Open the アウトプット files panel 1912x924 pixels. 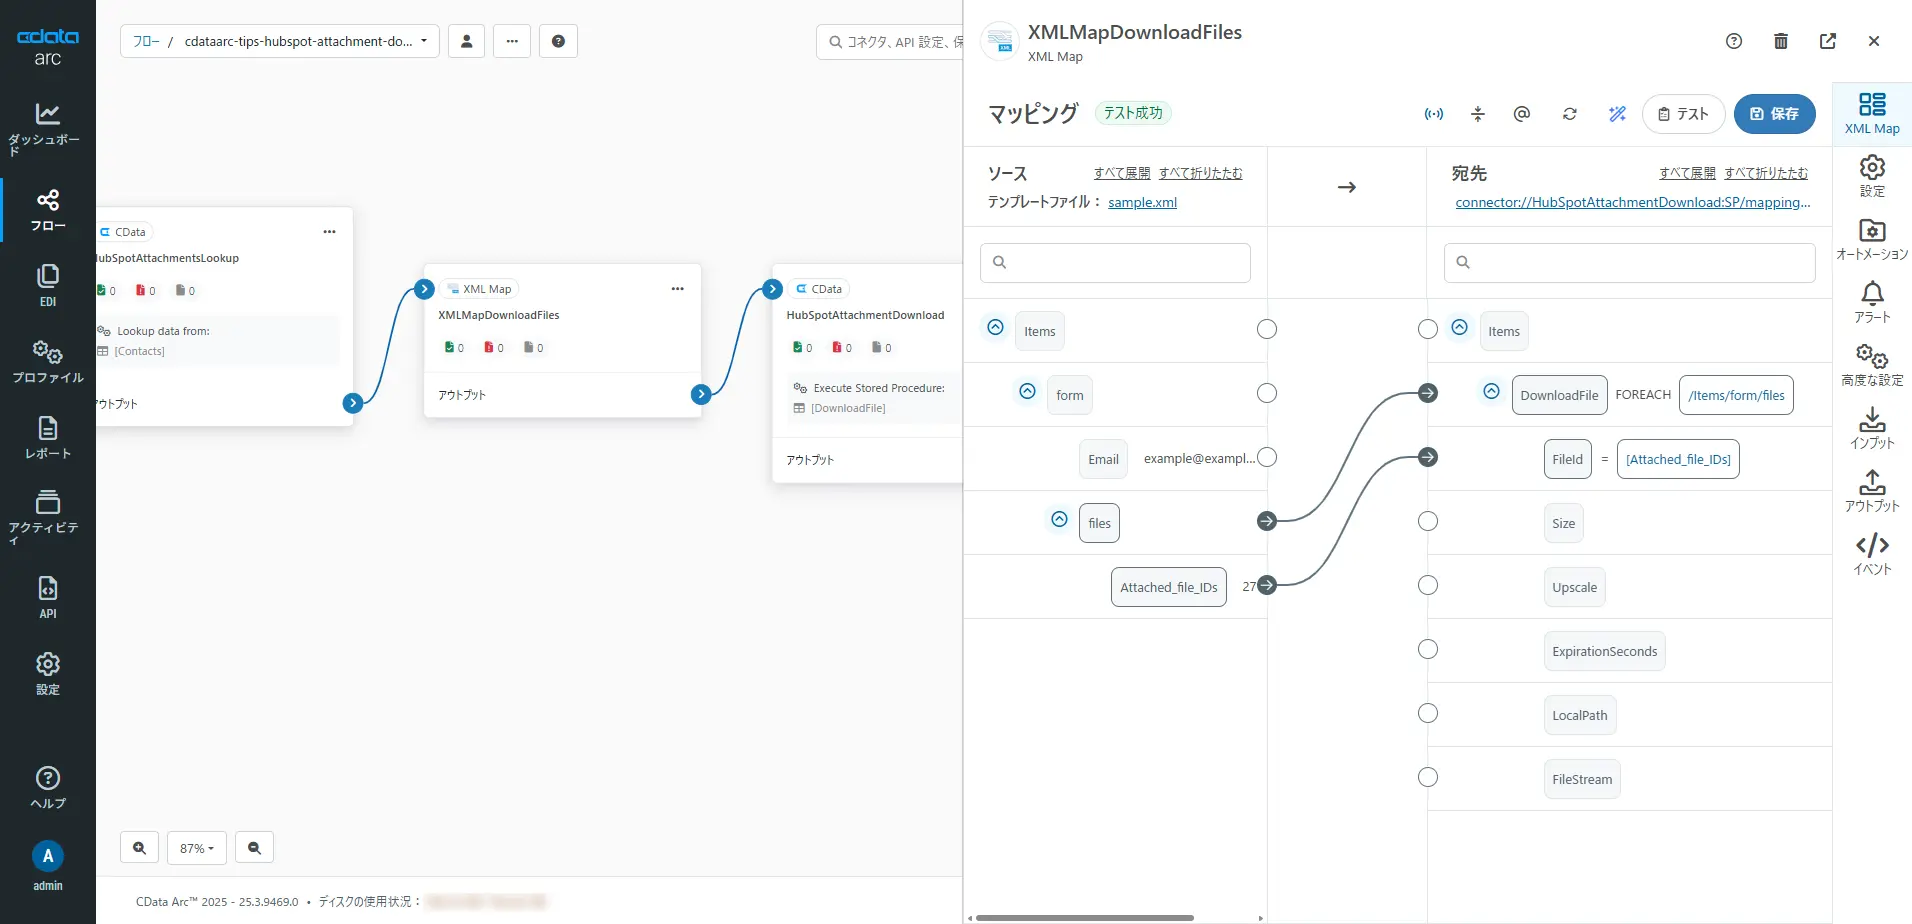tap(1871, 490)
